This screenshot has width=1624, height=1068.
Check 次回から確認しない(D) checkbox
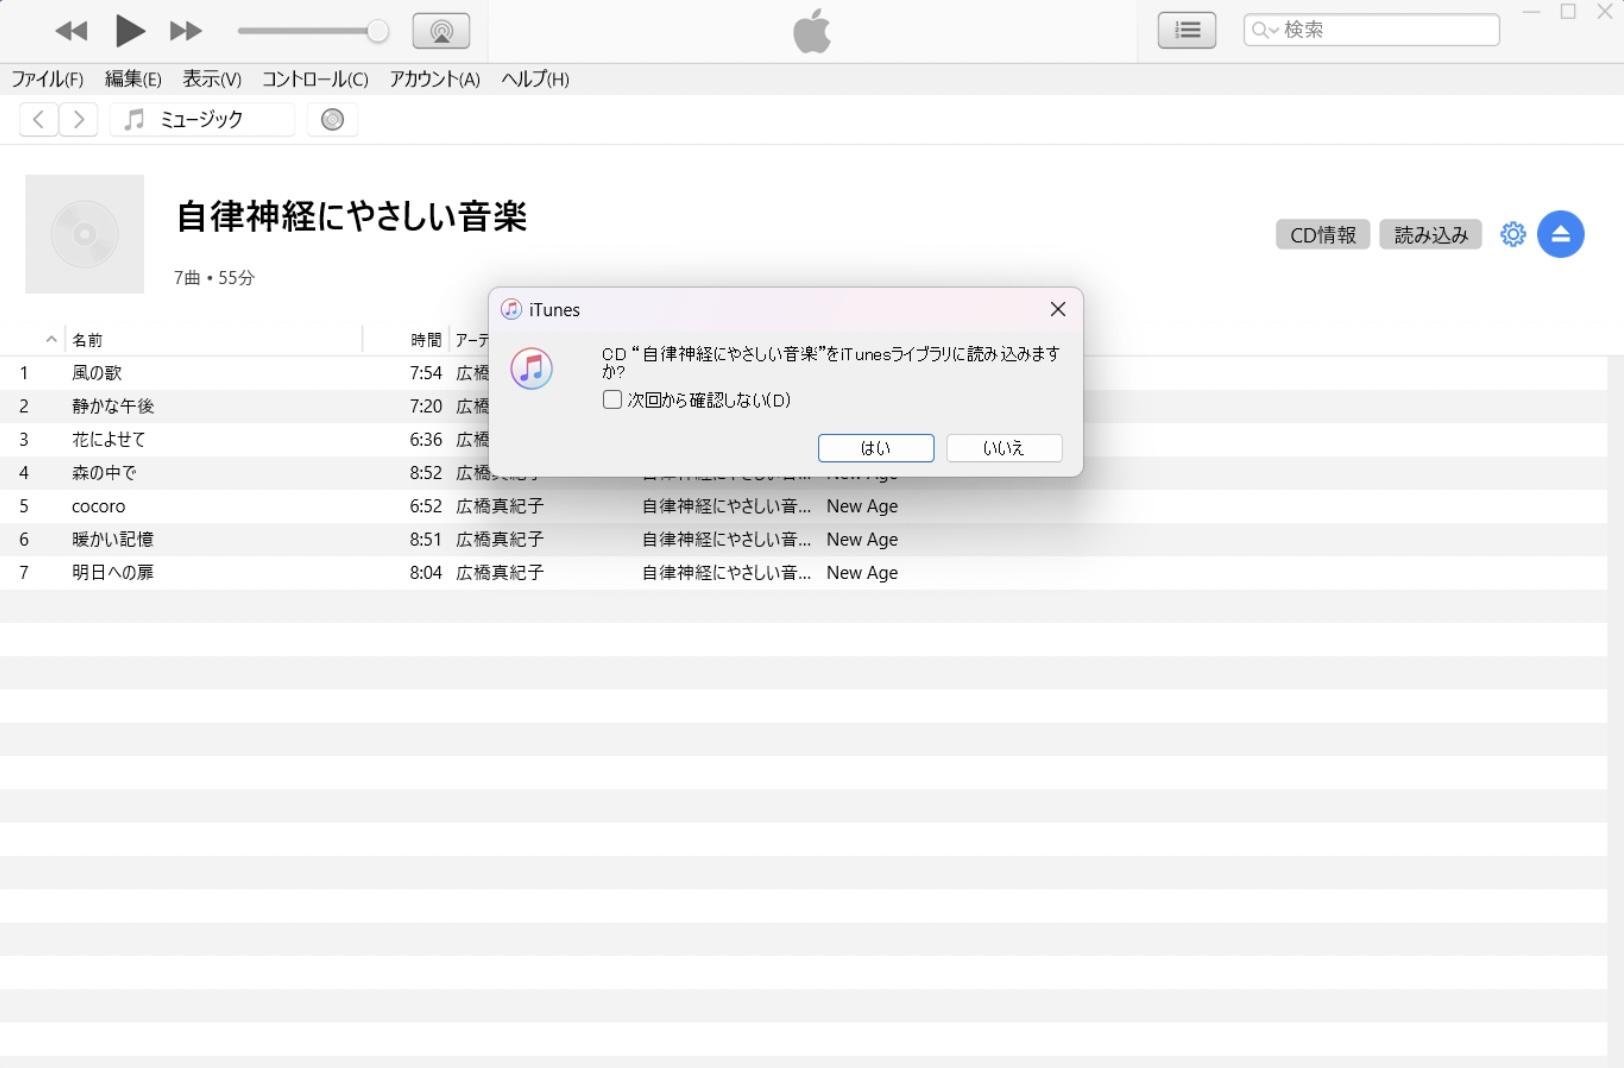click(612, 400)
